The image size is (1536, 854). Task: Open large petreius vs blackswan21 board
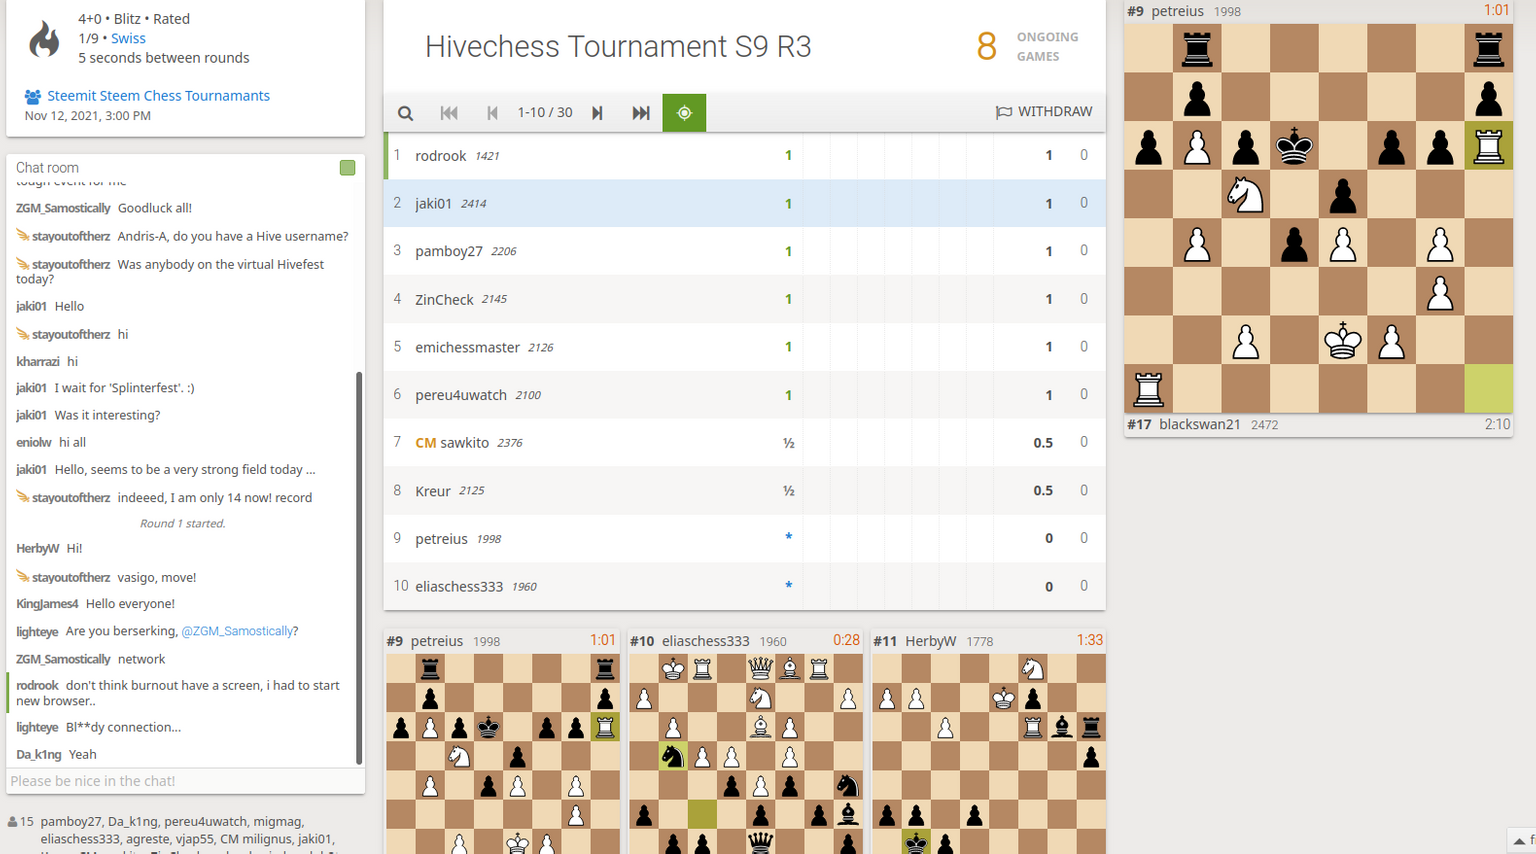(x=1318, y=218)
